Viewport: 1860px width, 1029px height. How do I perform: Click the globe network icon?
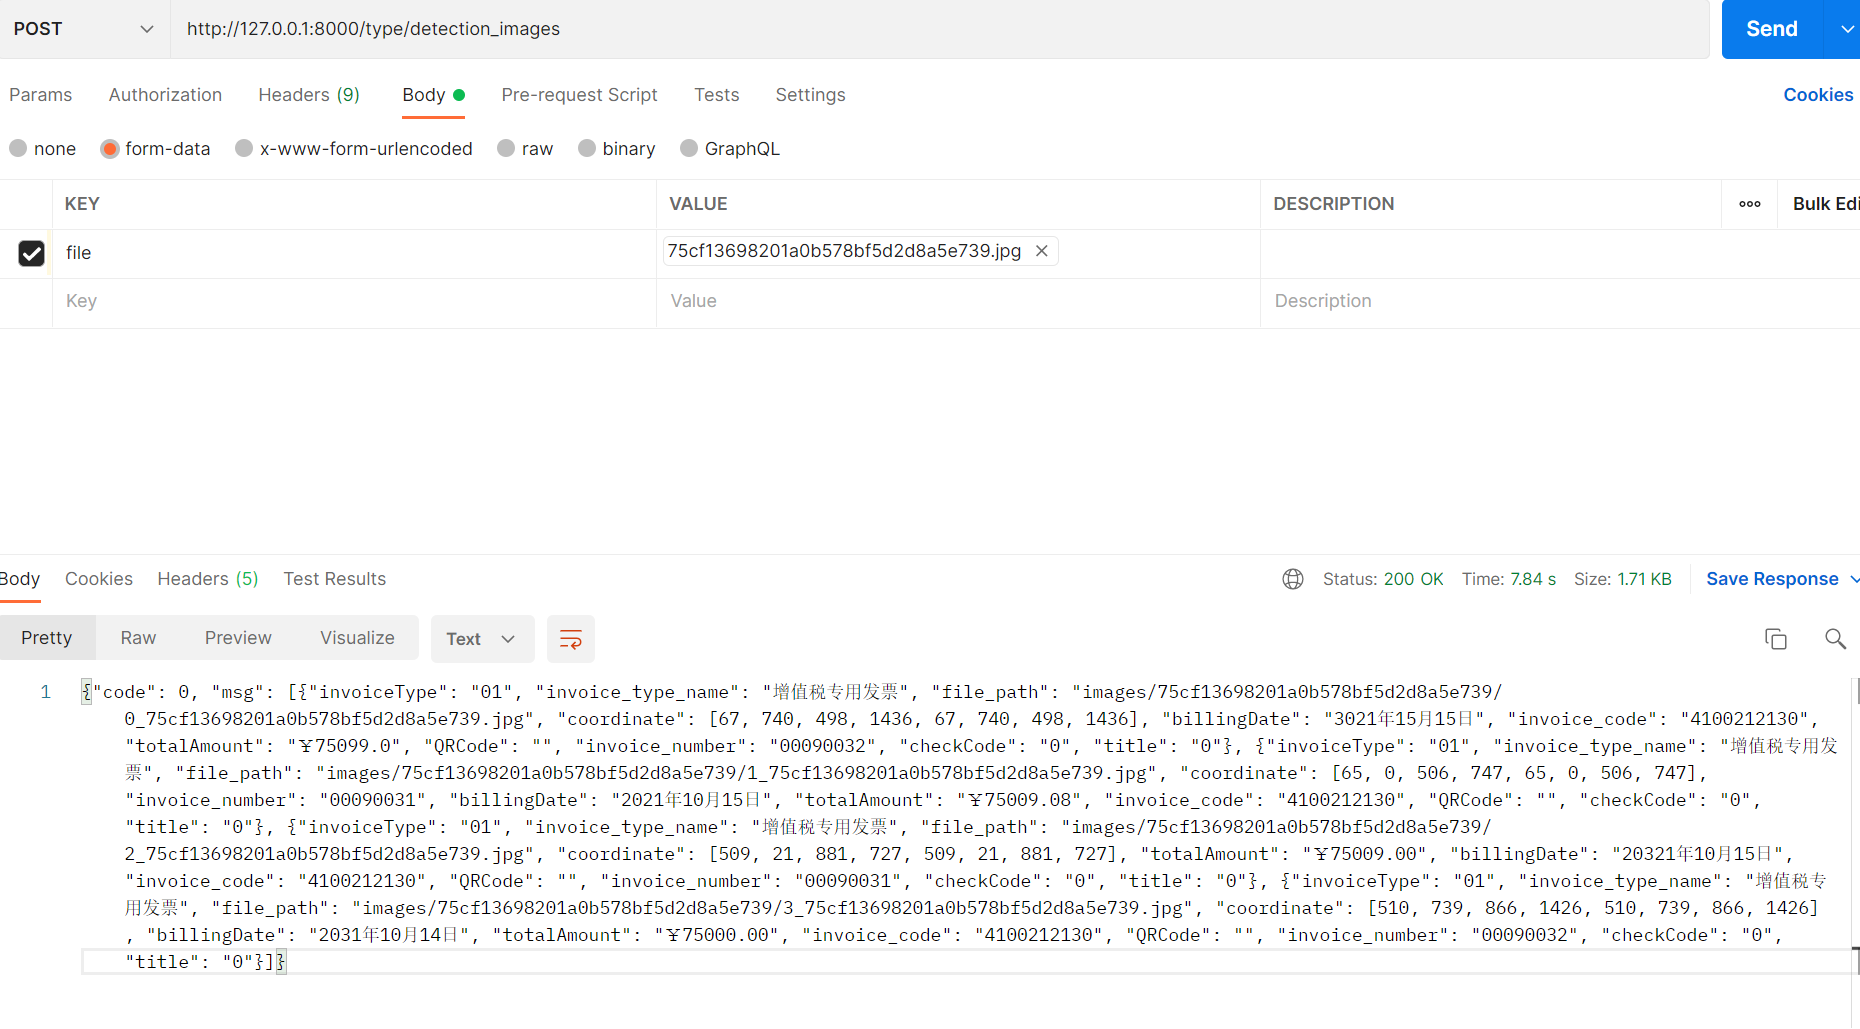tap(1293, 579)
